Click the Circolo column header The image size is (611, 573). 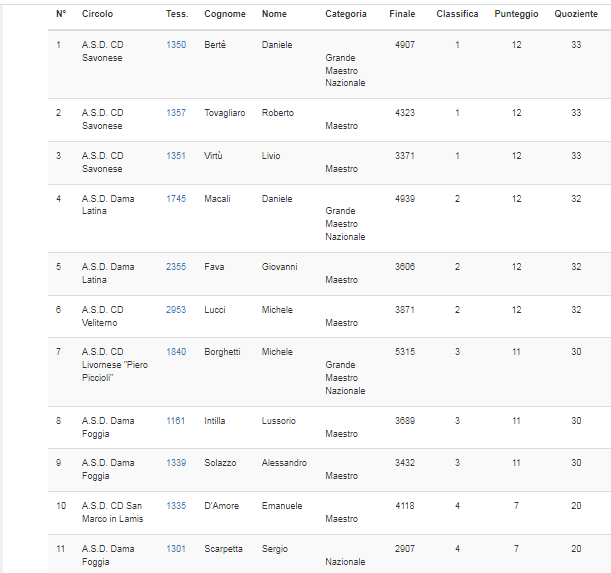(x=97, y=14)
